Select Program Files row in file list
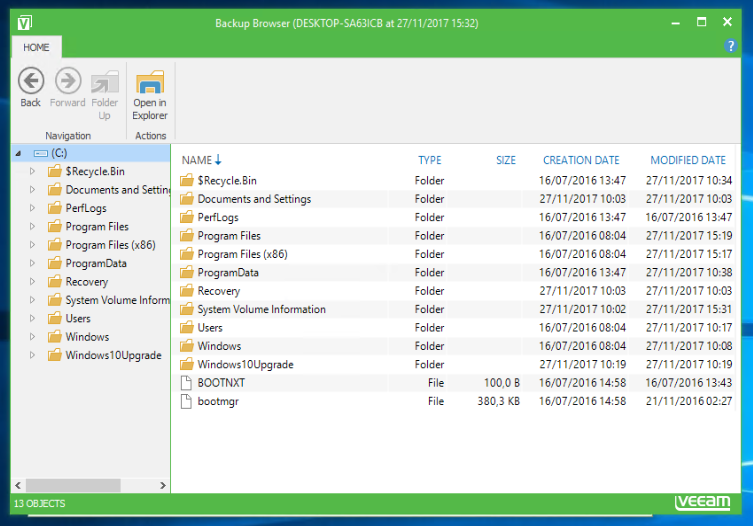 point(456,236)
